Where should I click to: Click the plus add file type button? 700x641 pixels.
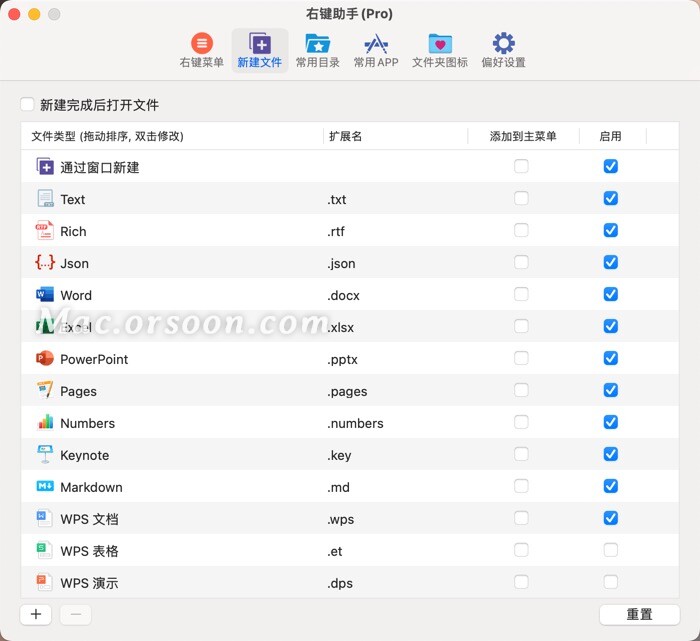tap(36, 615)
